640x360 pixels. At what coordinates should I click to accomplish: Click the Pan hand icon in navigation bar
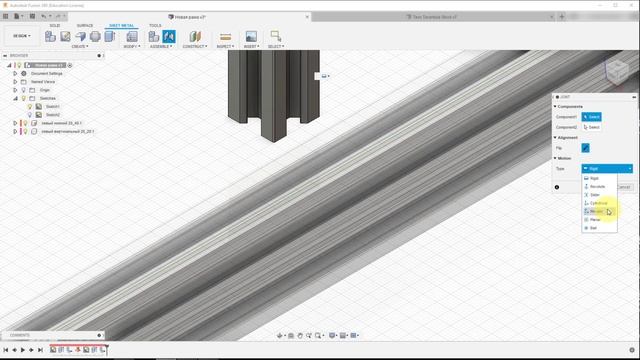tap(300, 336)
